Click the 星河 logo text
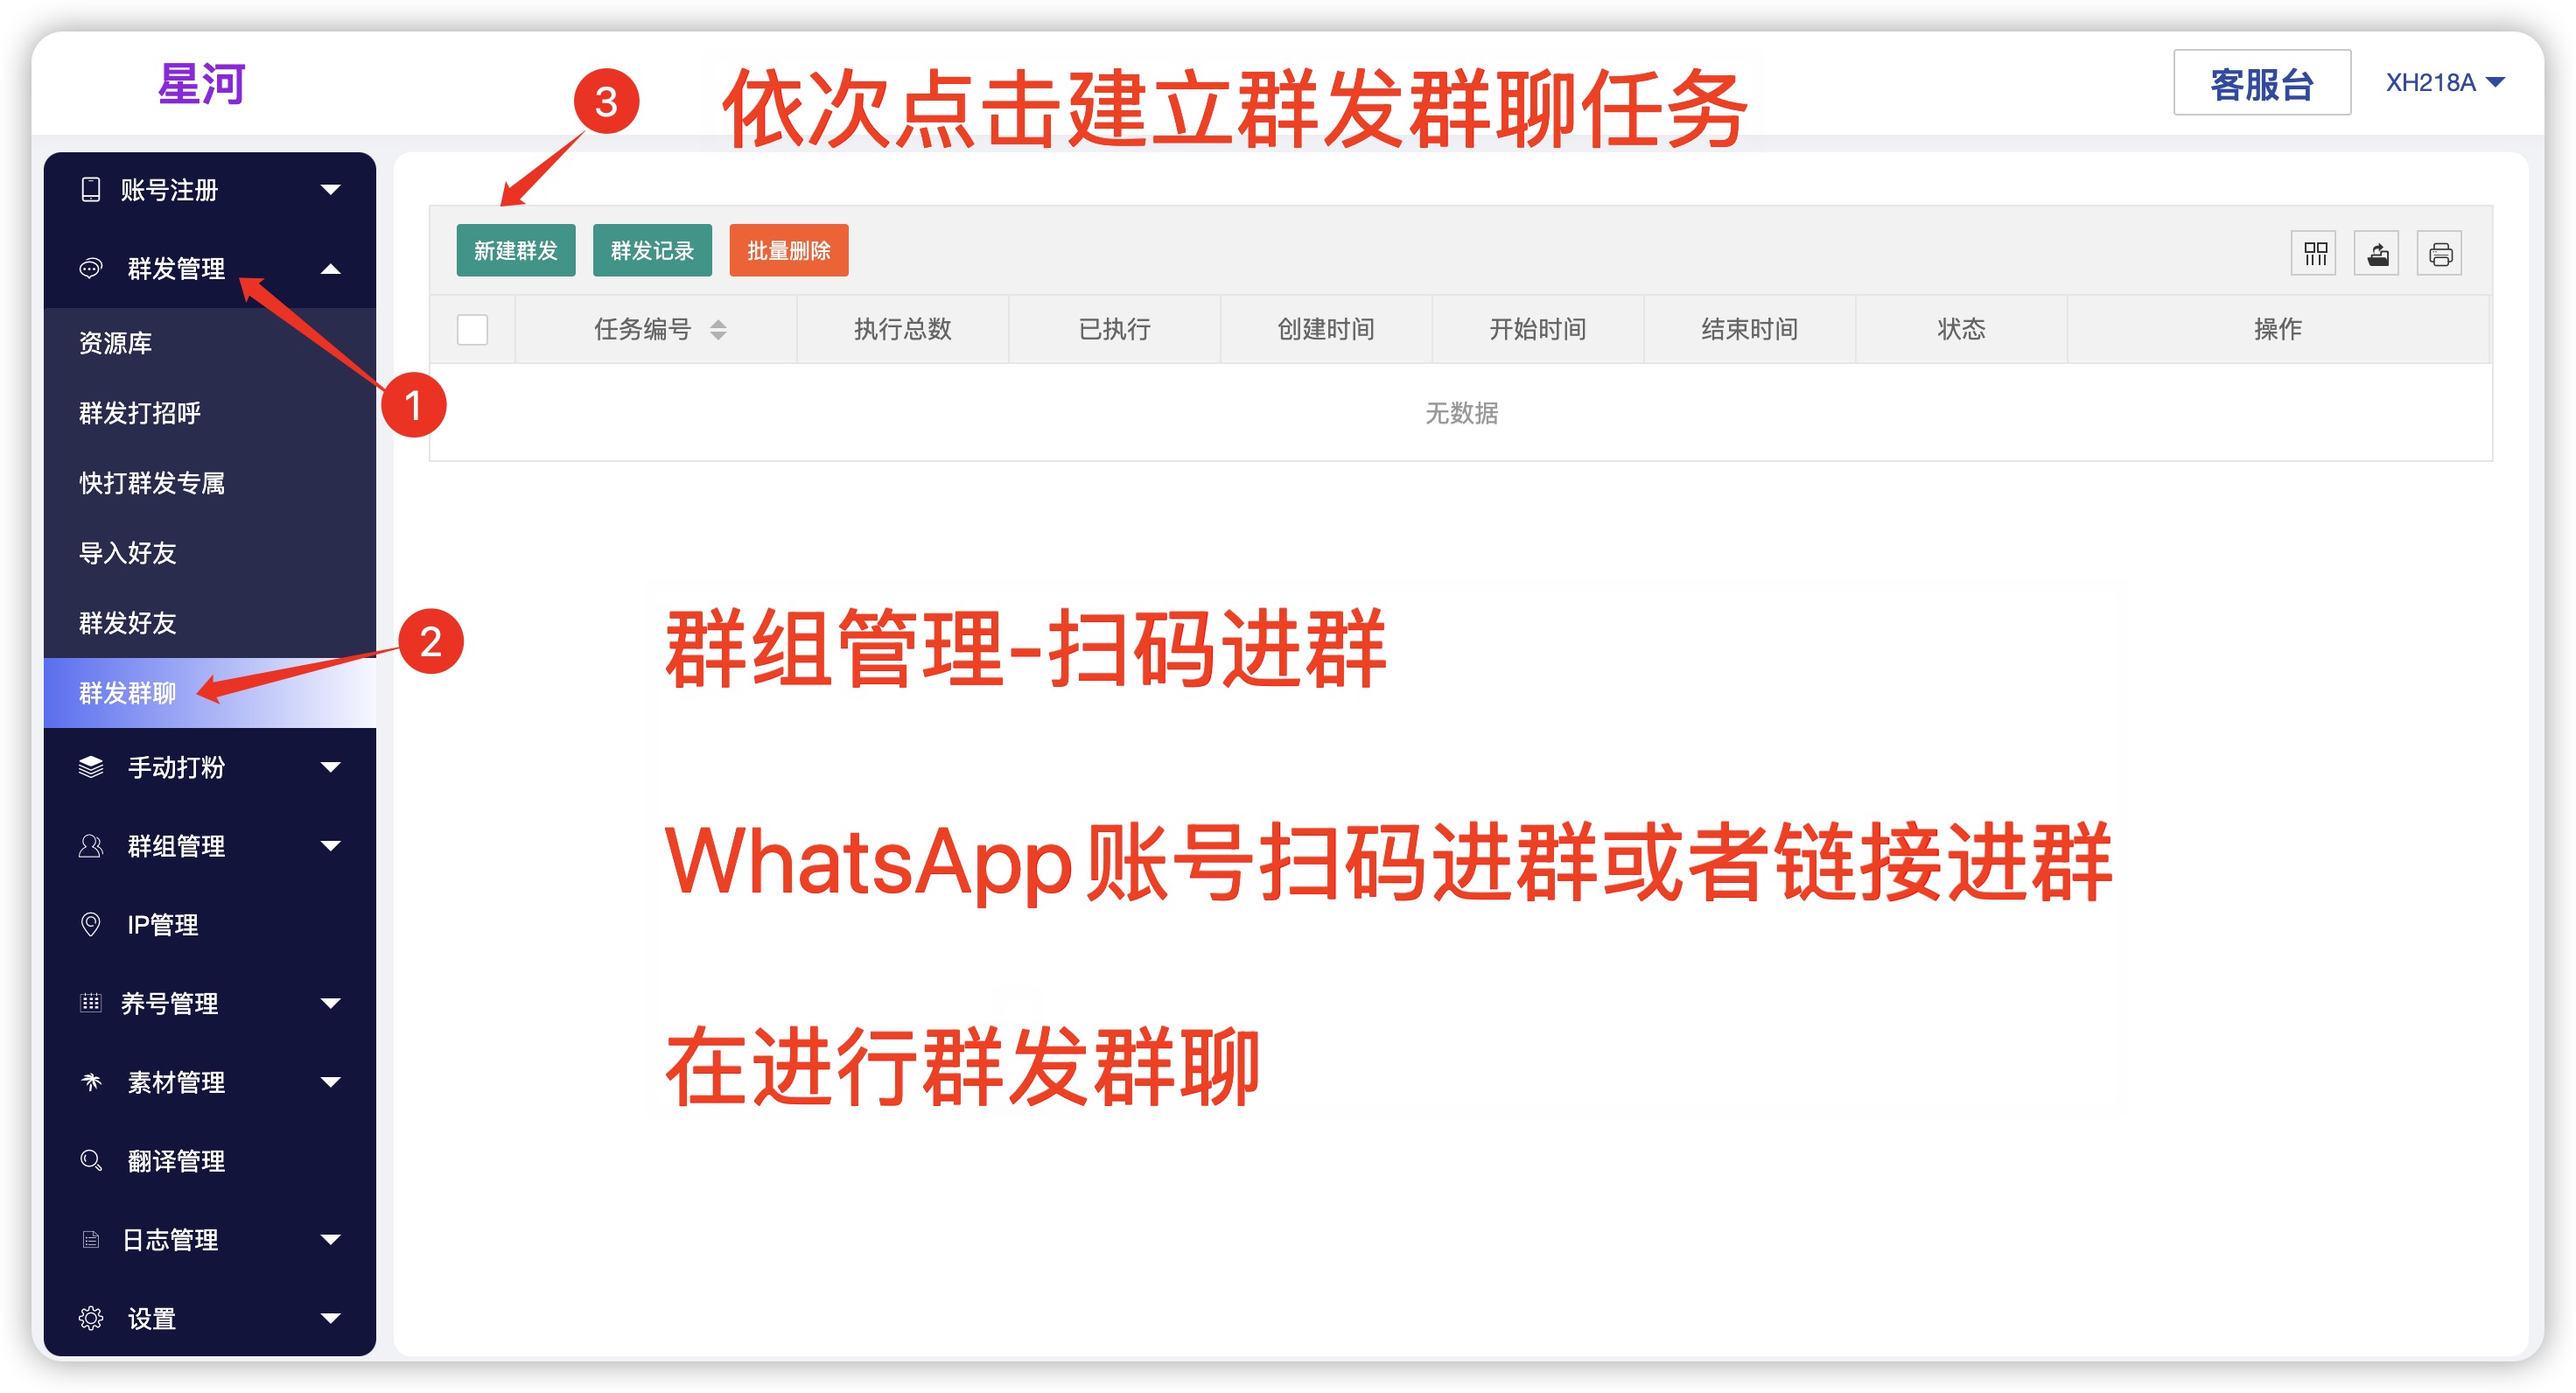The width and height of the screenshot is (2576, 1393). click(201, 83)
